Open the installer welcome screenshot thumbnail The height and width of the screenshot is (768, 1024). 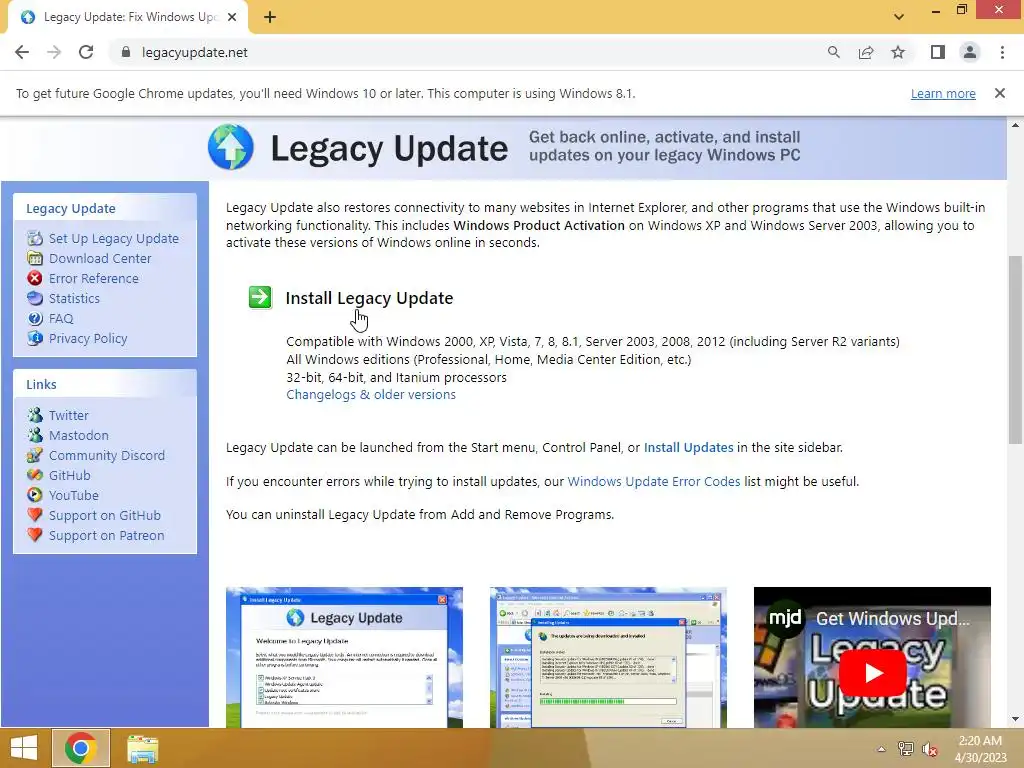[x=344, y=657]
